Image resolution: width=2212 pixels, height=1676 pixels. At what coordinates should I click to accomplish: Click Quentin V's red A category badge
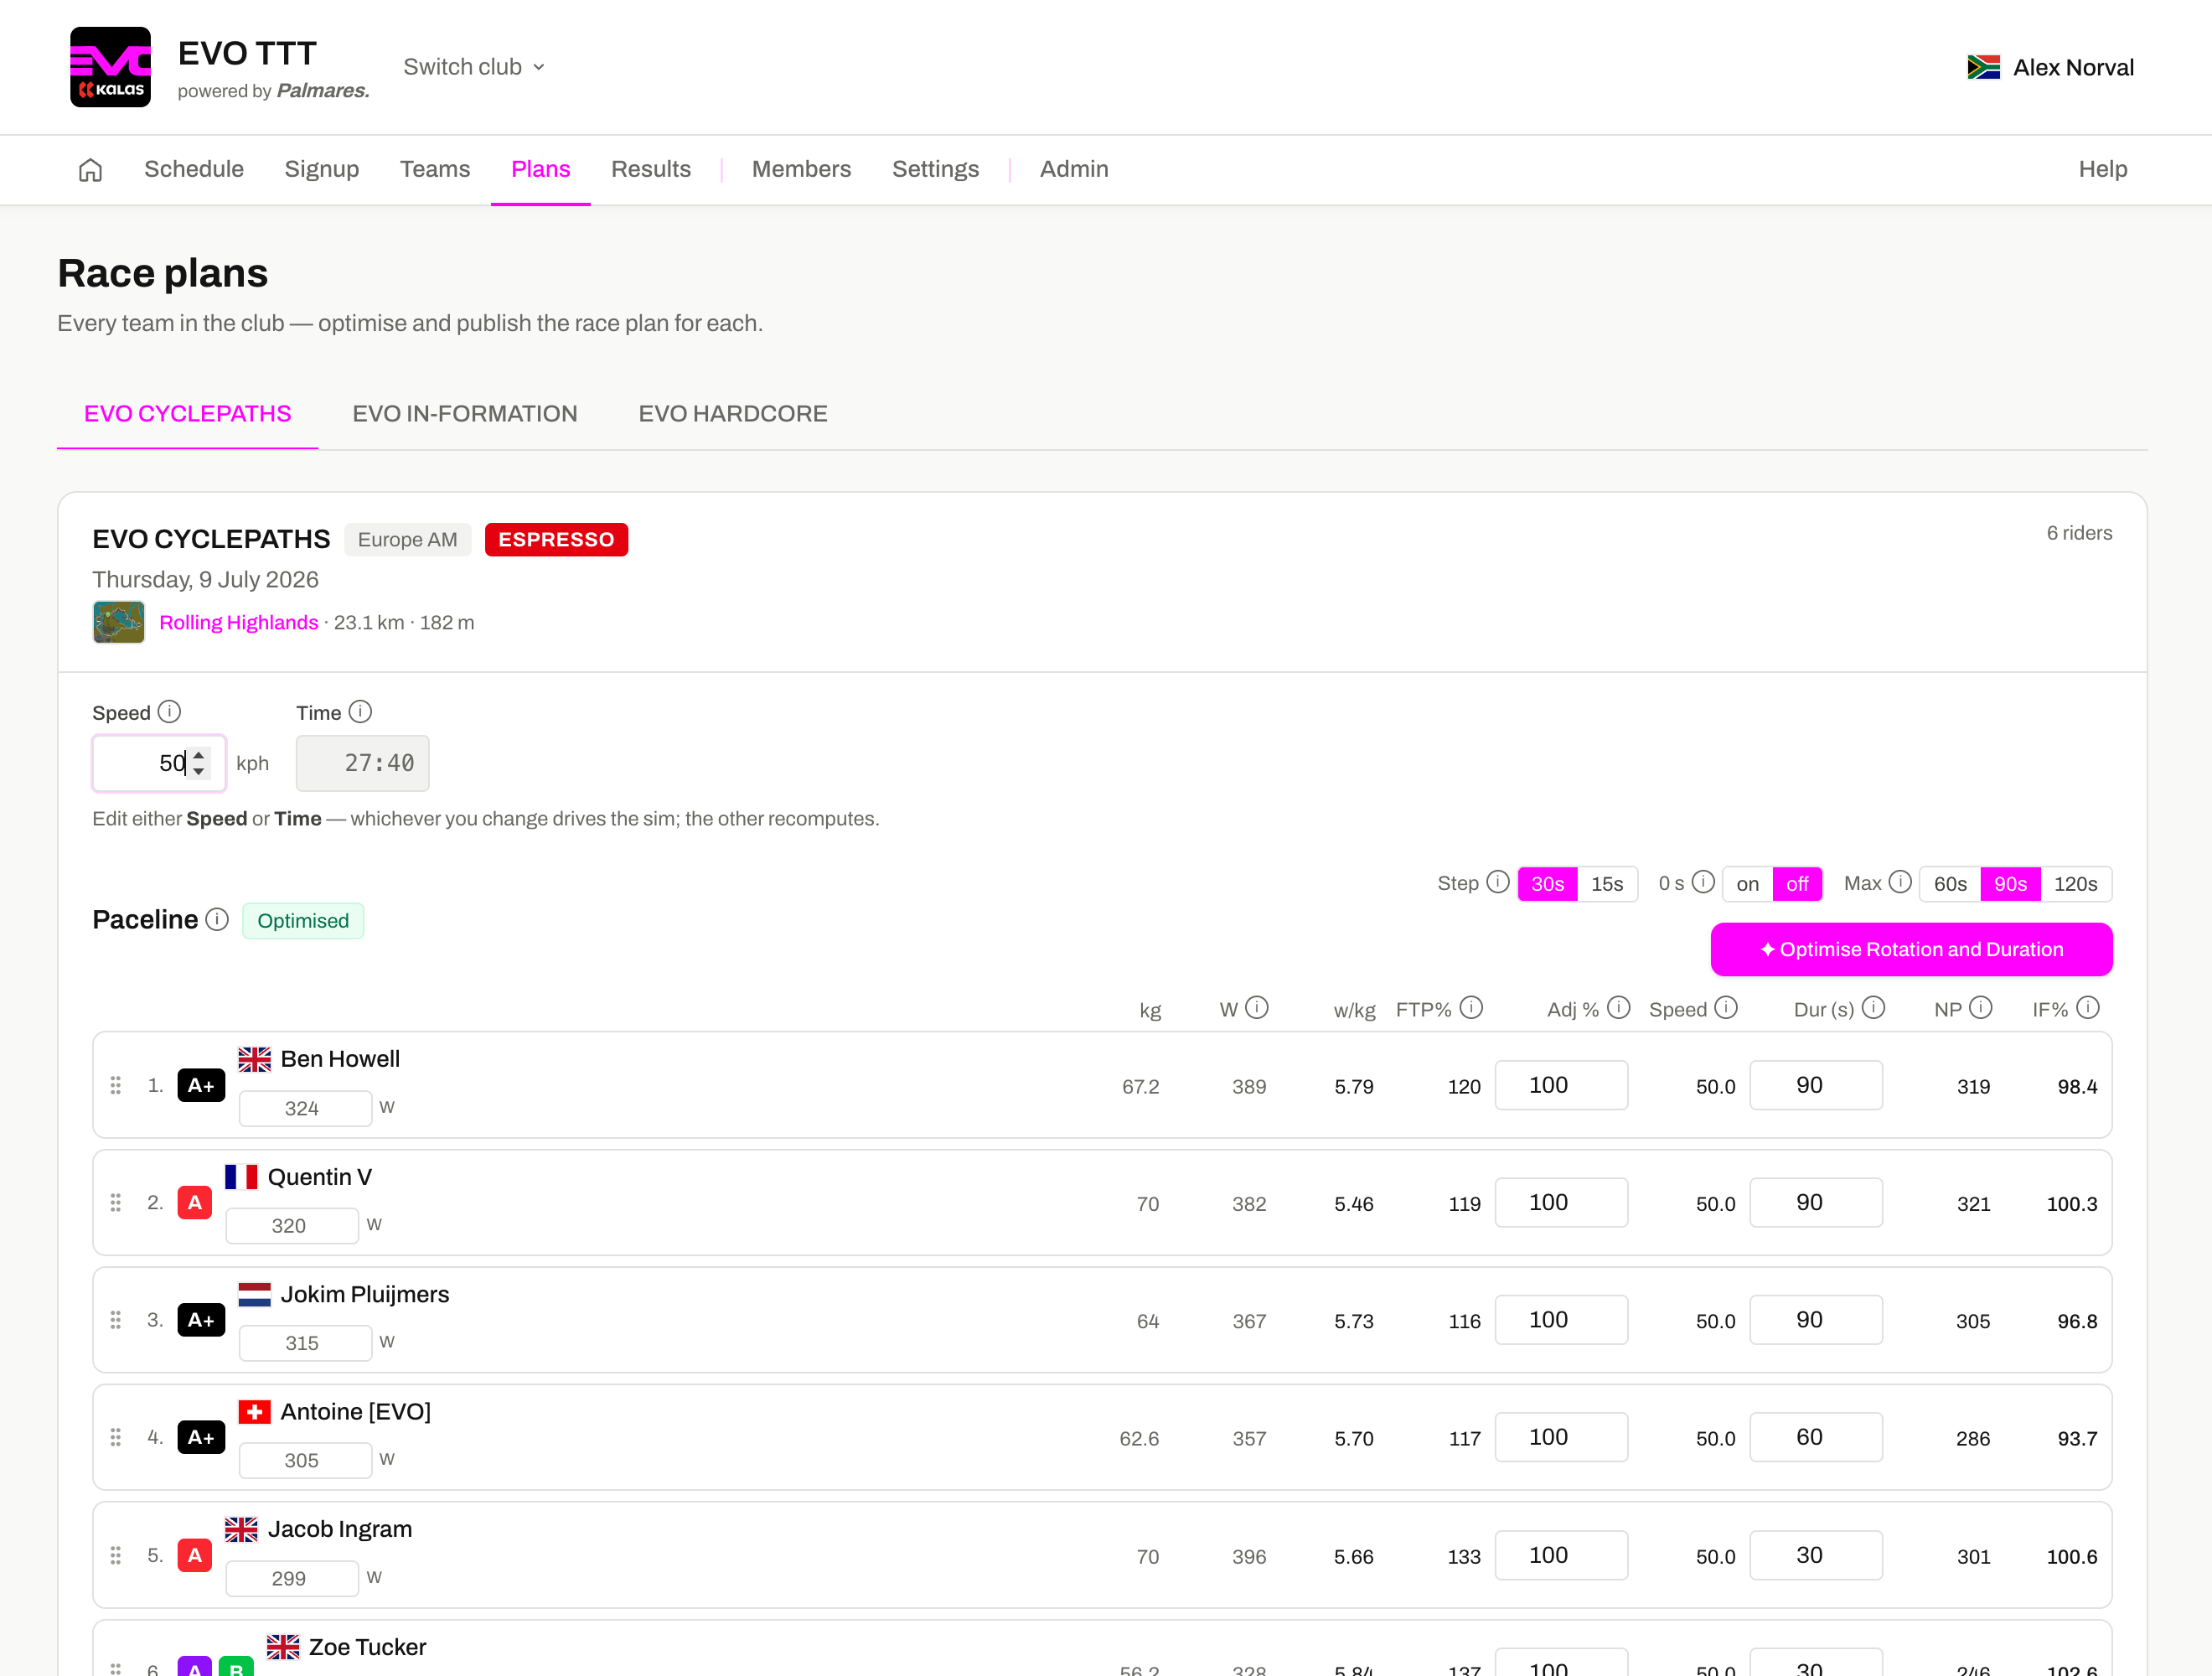195,1202
